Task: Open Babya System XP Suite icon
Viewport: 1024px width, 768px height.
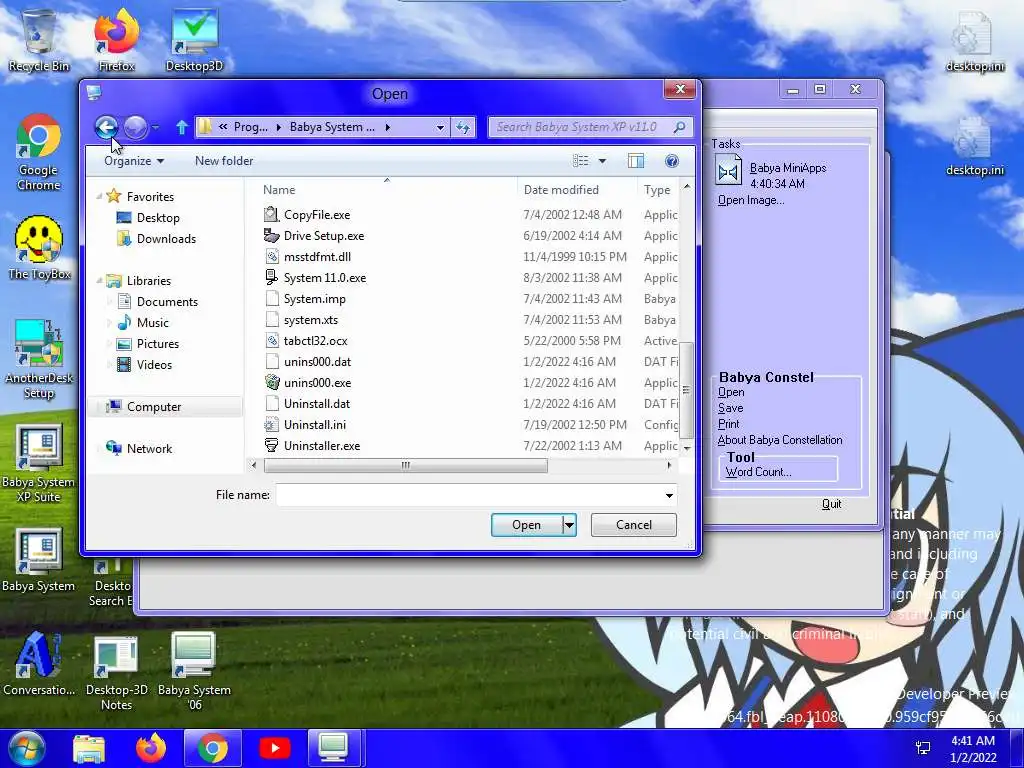Action: click(x=39, y=464)
